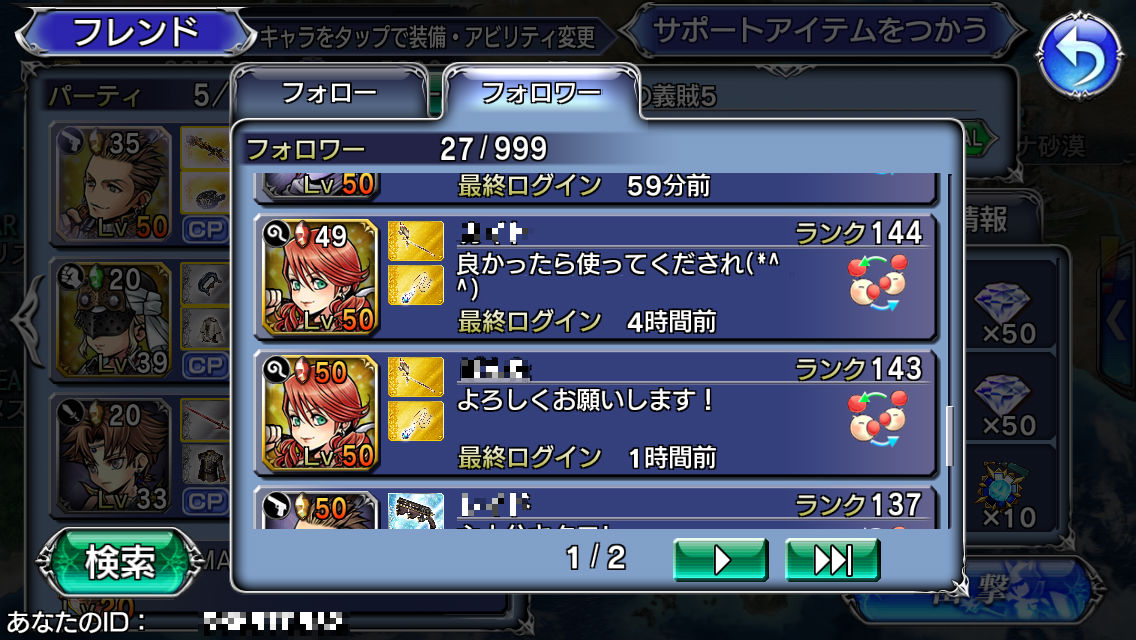The width and height of the screenshot is (1136, 640).
Task: Tap moogle follow icon on rank 144 entry
Action: [x=877, y=281]
